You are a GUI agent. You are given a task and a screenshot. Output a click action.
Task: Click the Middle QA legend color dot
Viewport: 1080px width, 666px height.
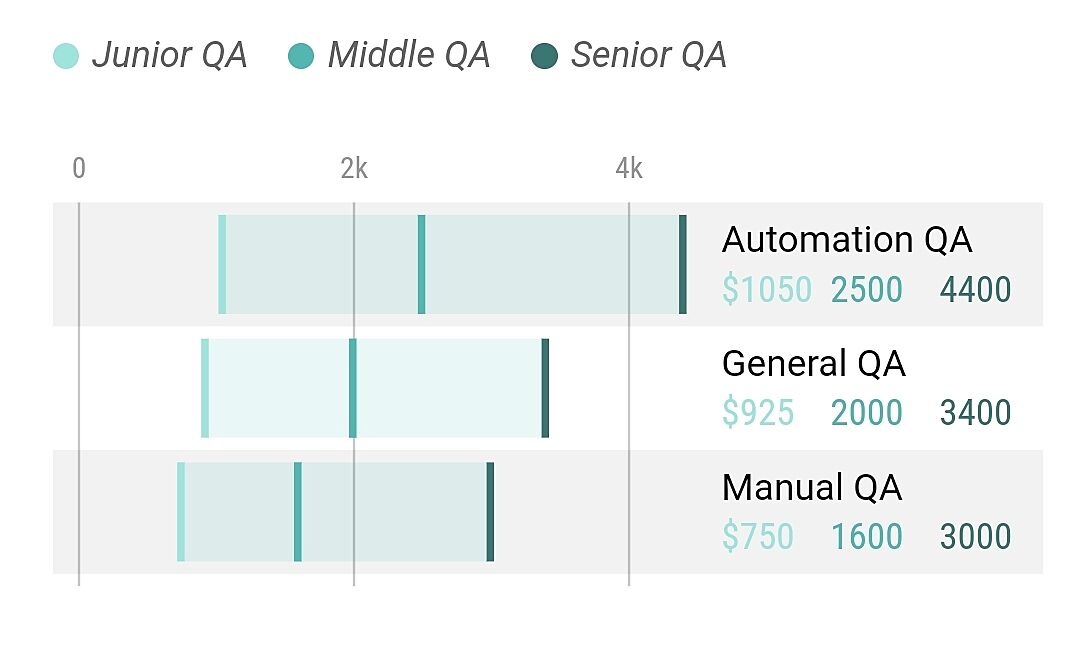300,56
